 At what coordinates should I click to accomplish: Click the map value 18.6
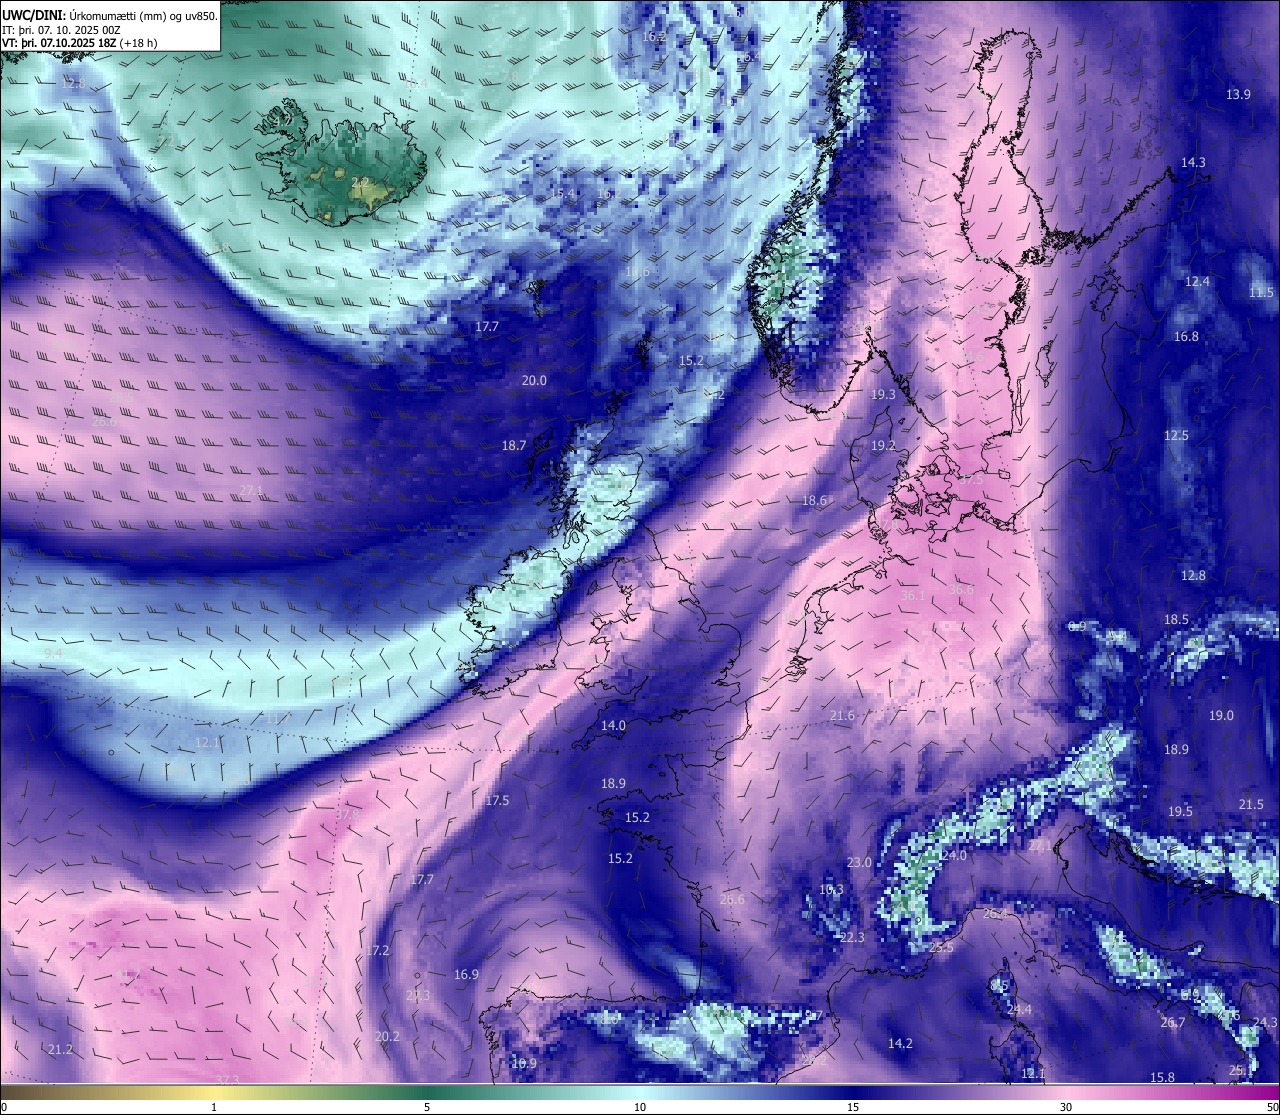[x=814, y=500]
